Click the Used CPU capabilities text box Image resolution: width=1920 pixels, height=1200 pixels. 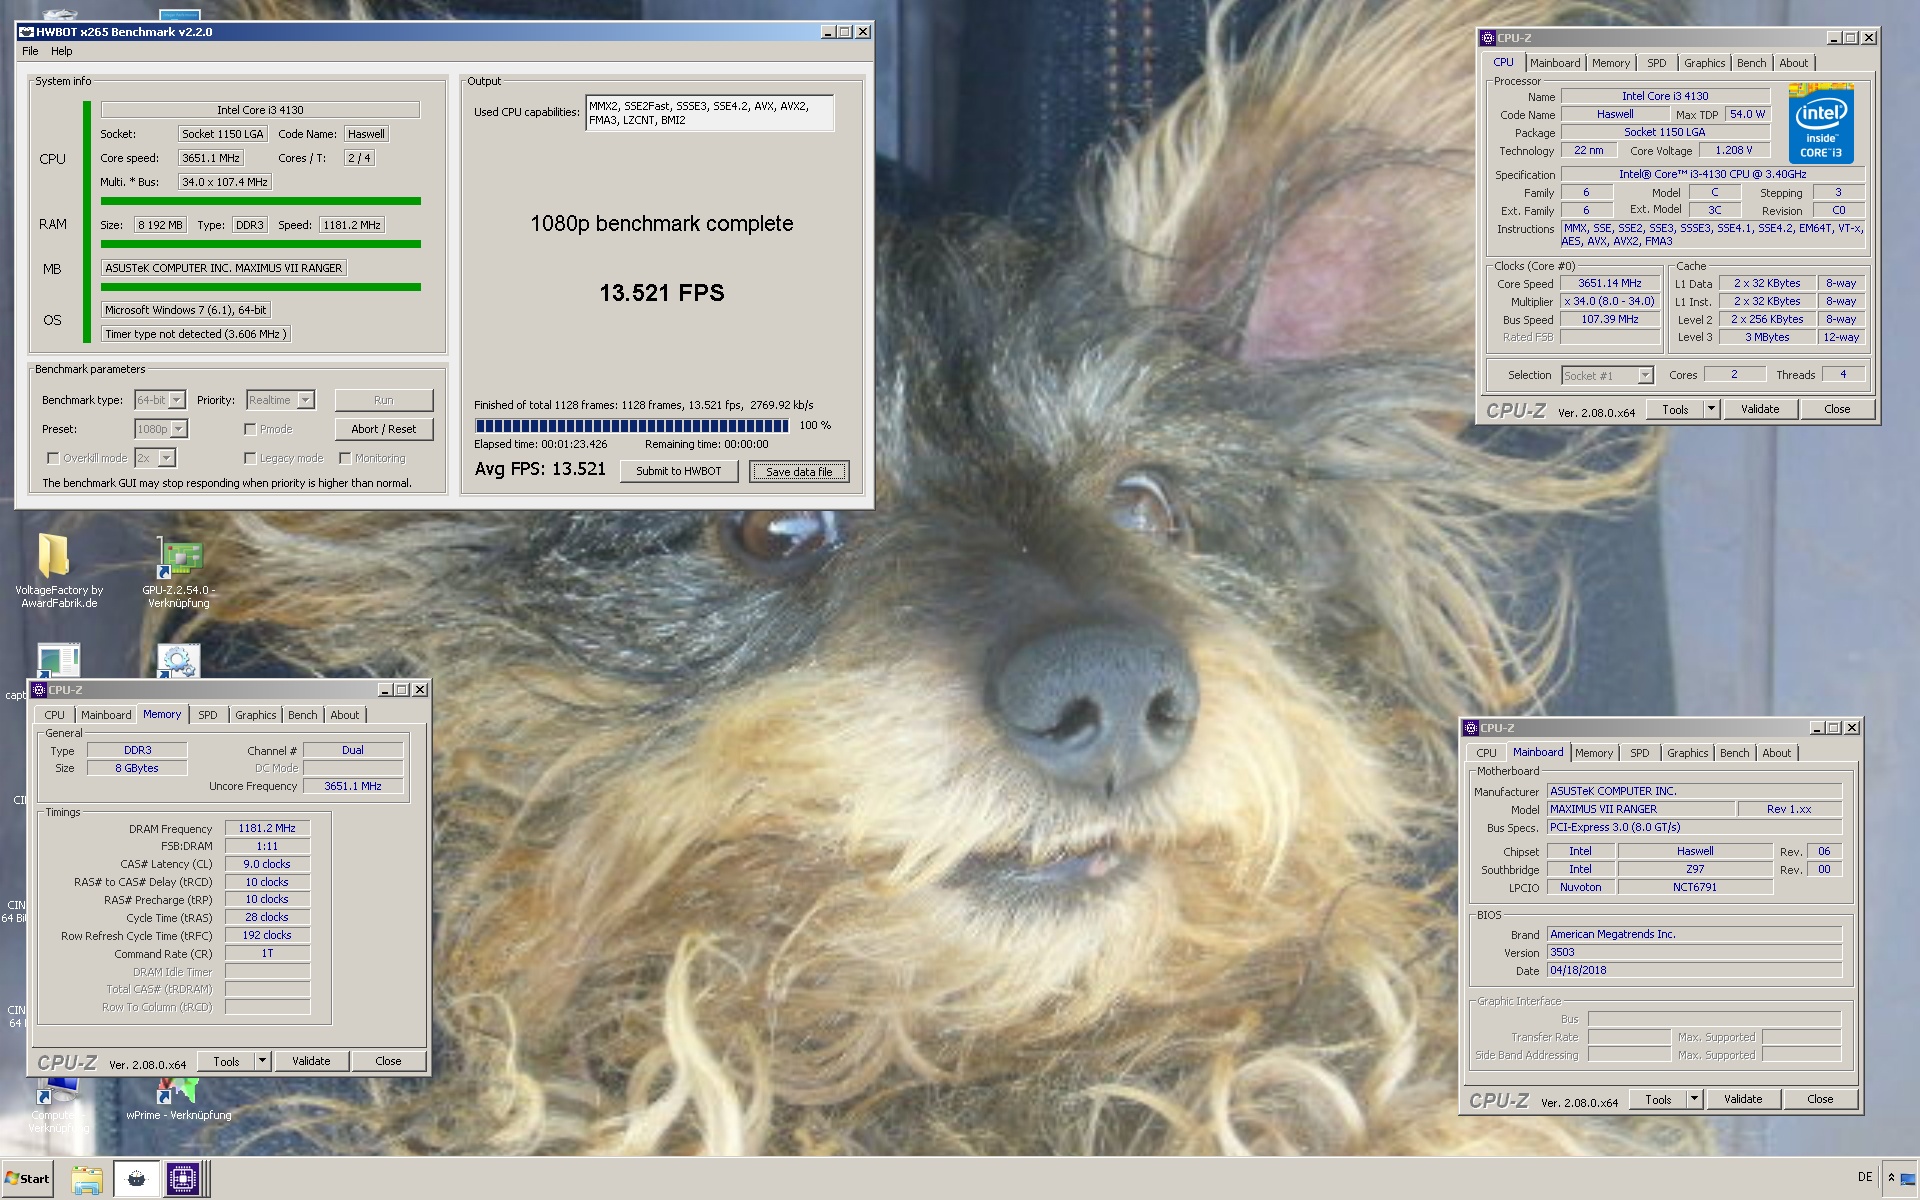[x=709, y=113]
